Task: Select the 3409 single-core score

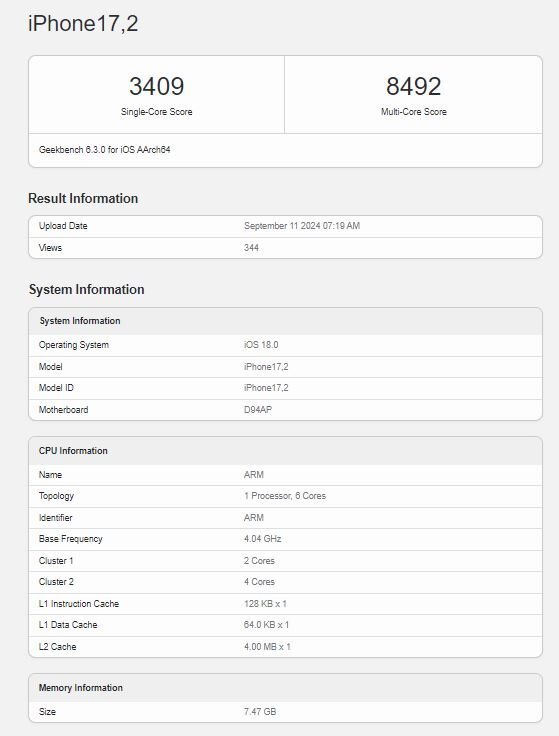Action: (x=156, y=86)
